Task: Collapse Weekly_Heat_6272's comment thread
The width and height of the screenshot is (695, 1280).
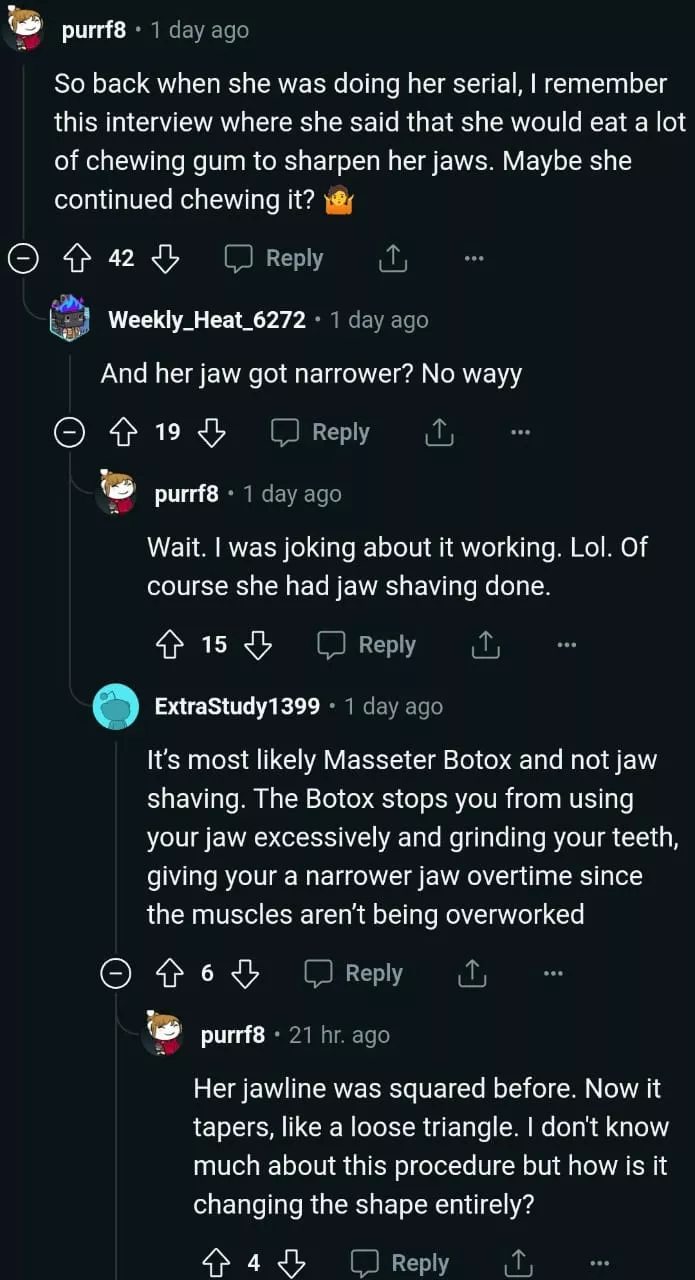Action: 69,432
